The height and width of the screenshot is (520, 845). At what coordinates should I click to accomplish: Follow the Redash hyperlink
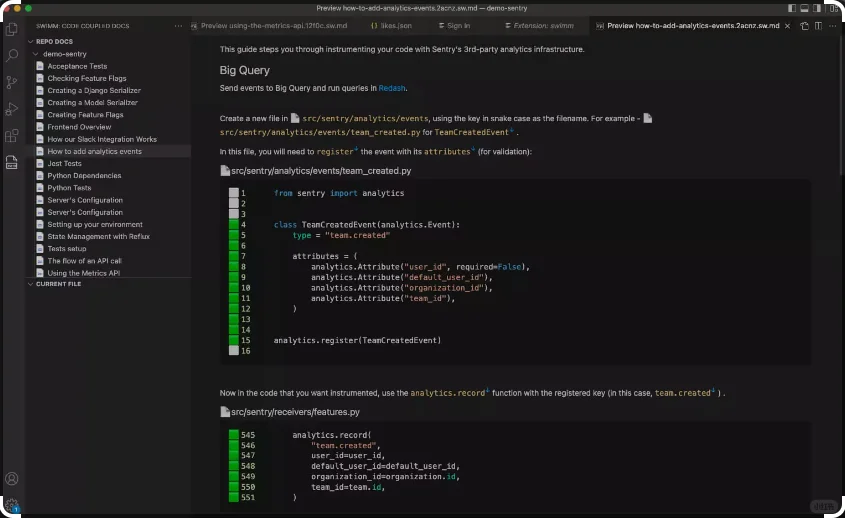pyautogui.click(x=392, y=88)
